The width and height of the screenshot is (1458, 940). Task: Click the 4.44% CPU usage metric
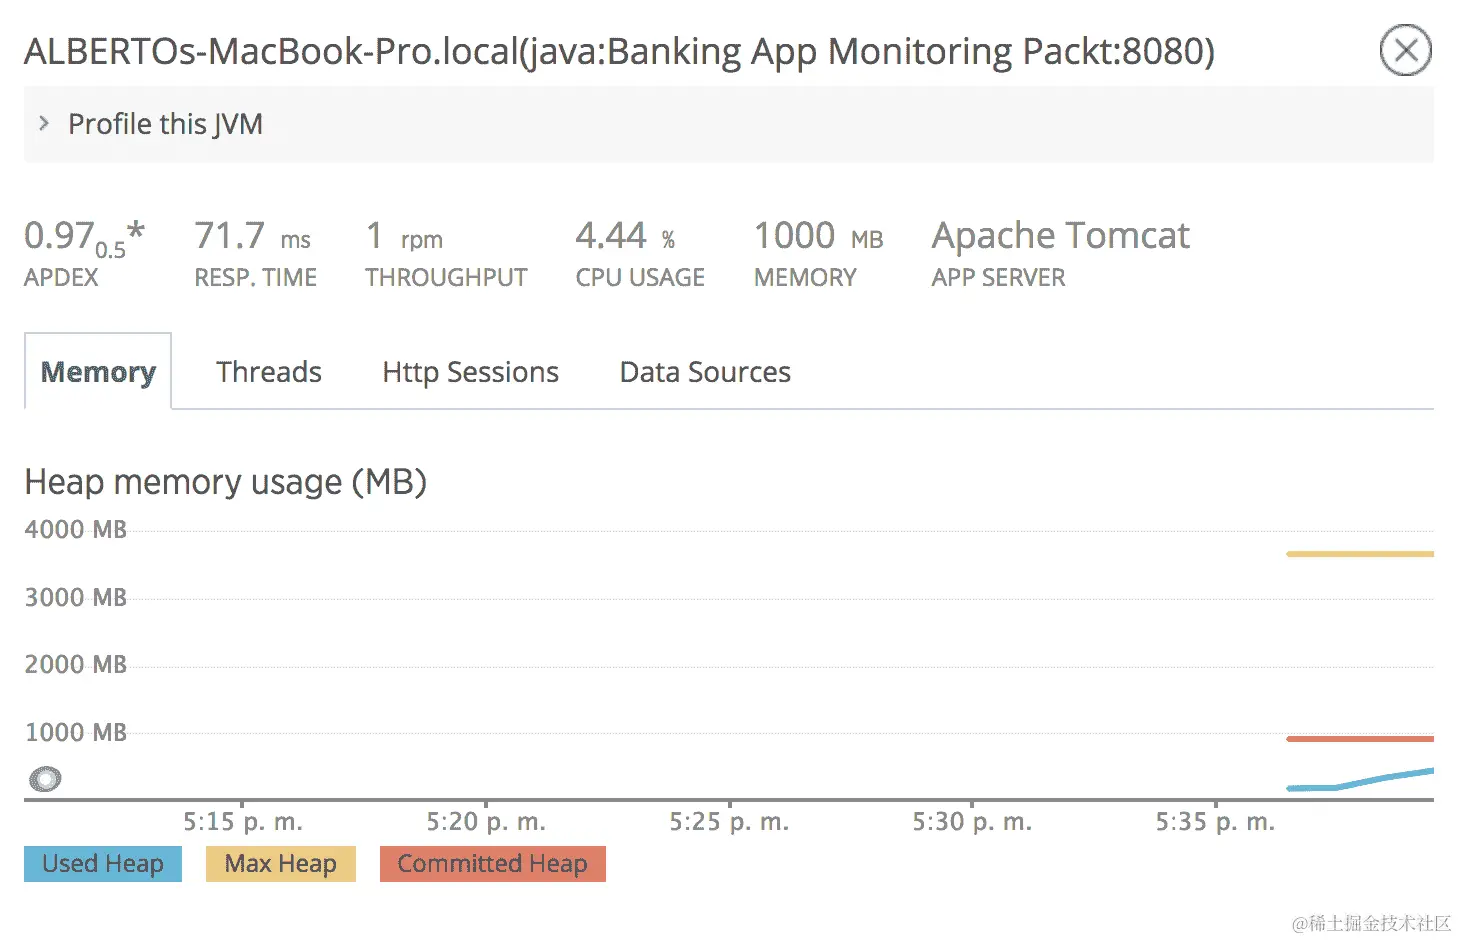pyautogui.click(x=625, y=237)
